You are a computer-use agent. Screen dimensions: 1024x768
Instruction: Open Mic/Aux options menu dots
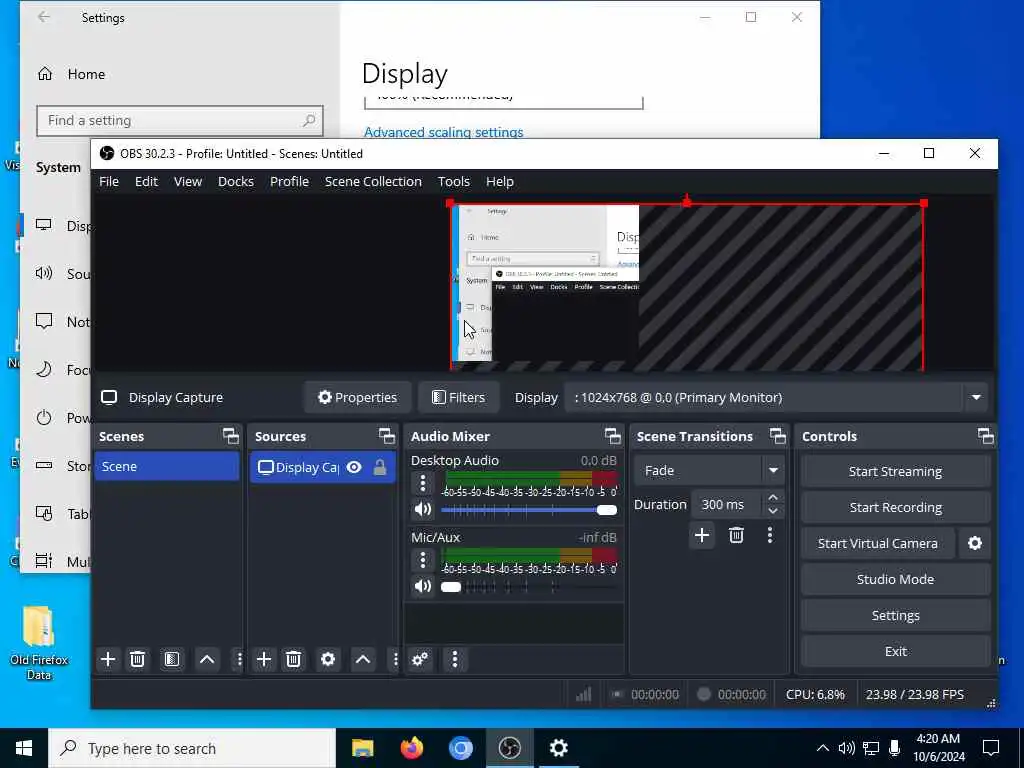click(423, 560)
